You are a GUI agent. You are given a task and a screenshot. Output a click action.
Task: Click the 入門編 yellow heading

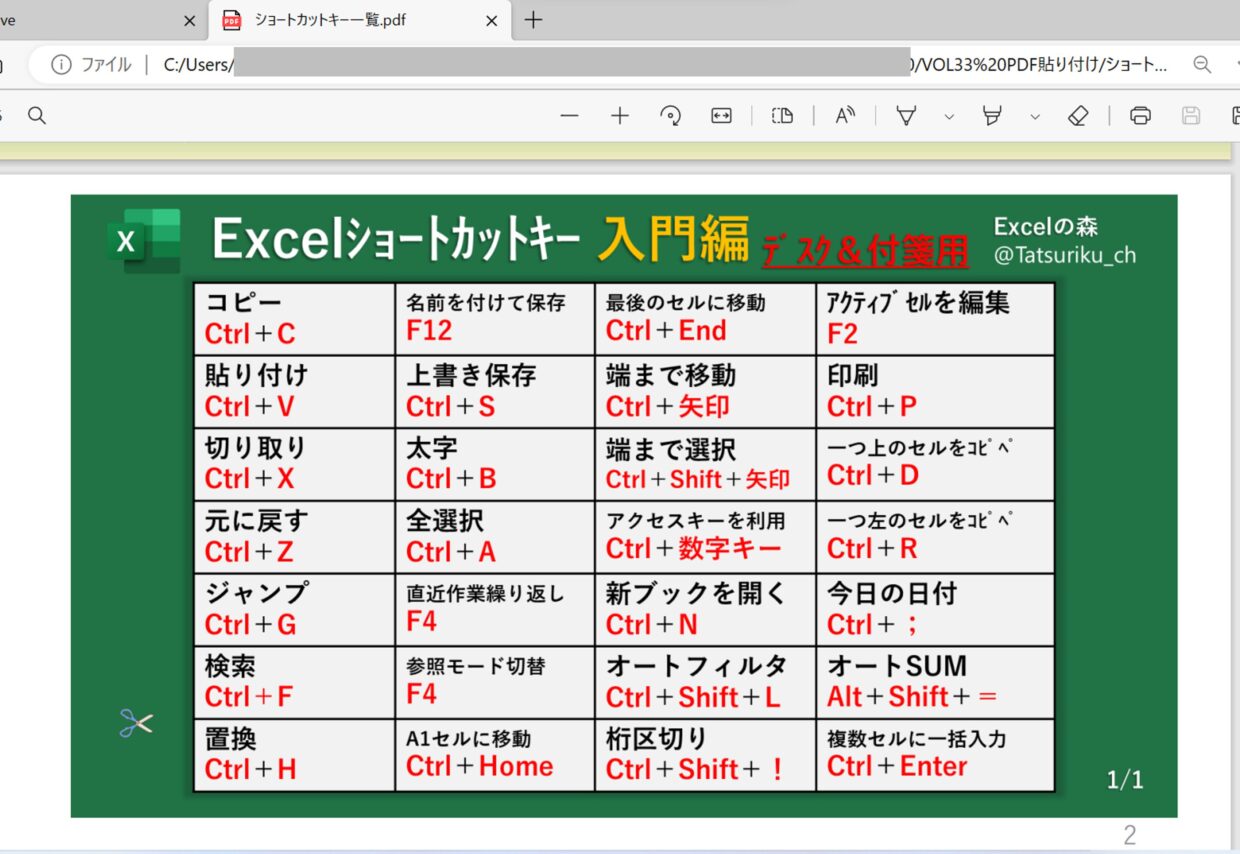(673, 239)
